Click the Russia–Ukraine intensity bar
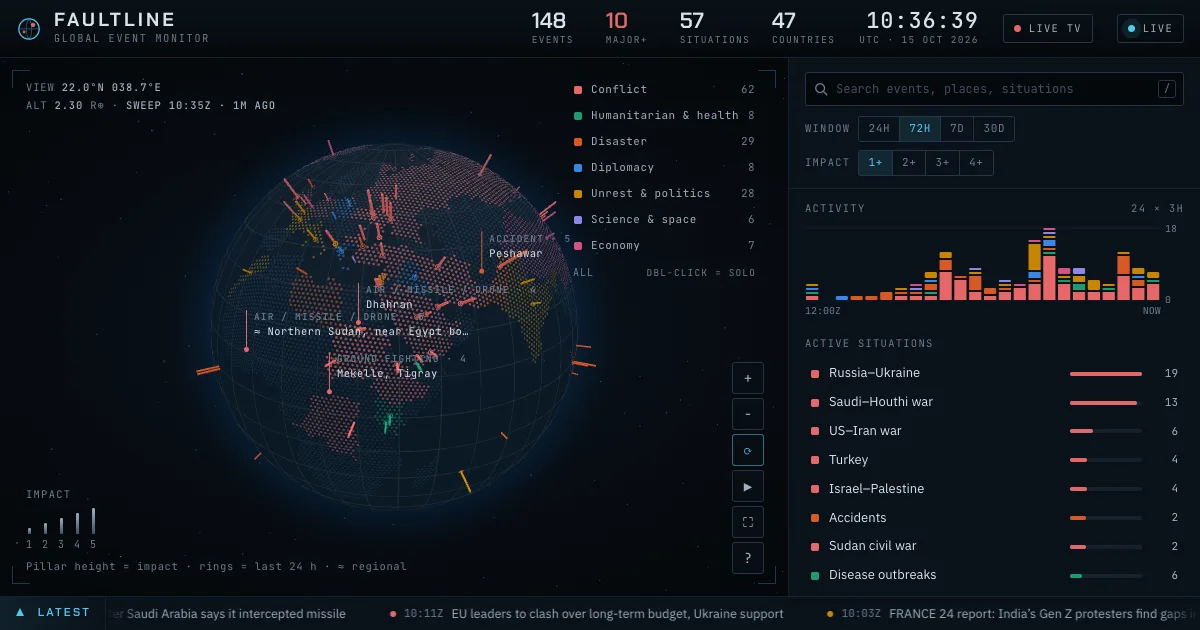This screenshot has width=1200, height=630. click(x=1106, y=374)
